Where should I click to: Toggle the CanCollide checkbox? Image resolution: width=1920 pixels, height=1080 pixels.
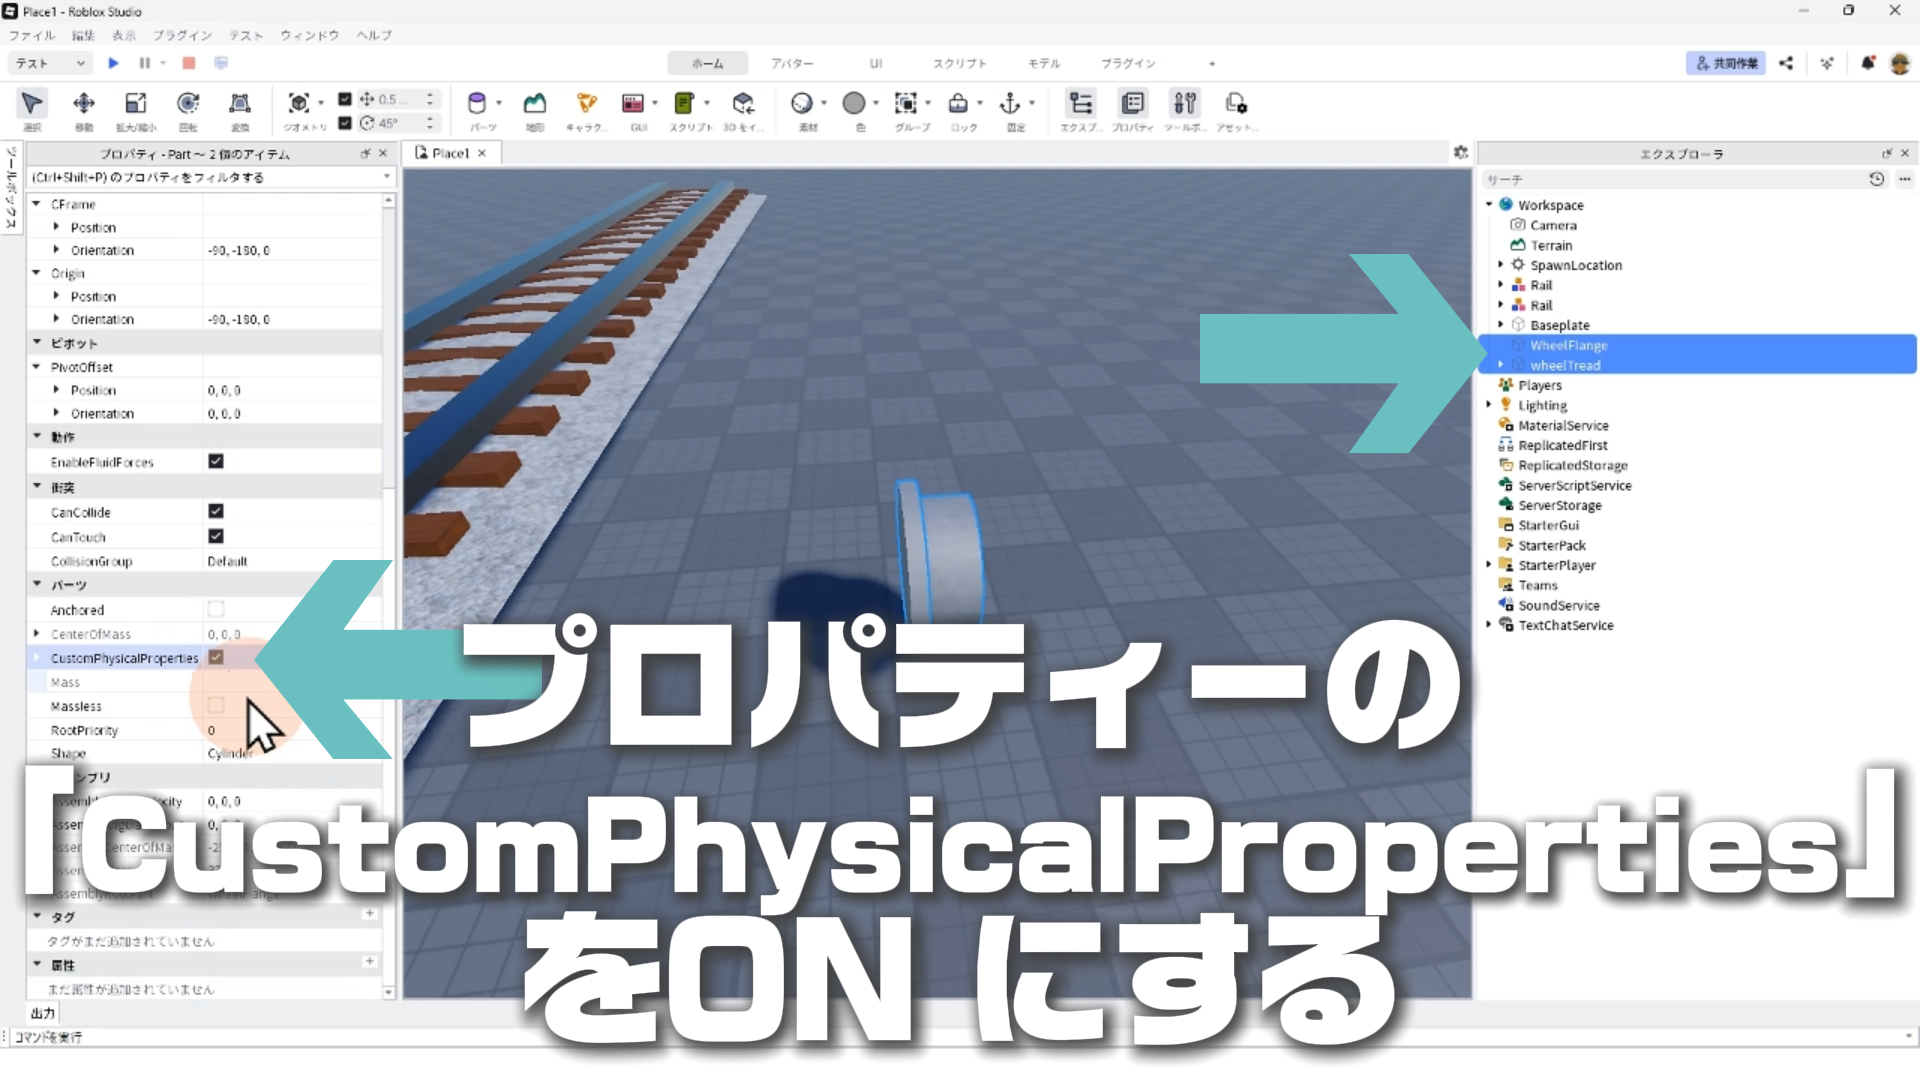[x=216, y=511]
